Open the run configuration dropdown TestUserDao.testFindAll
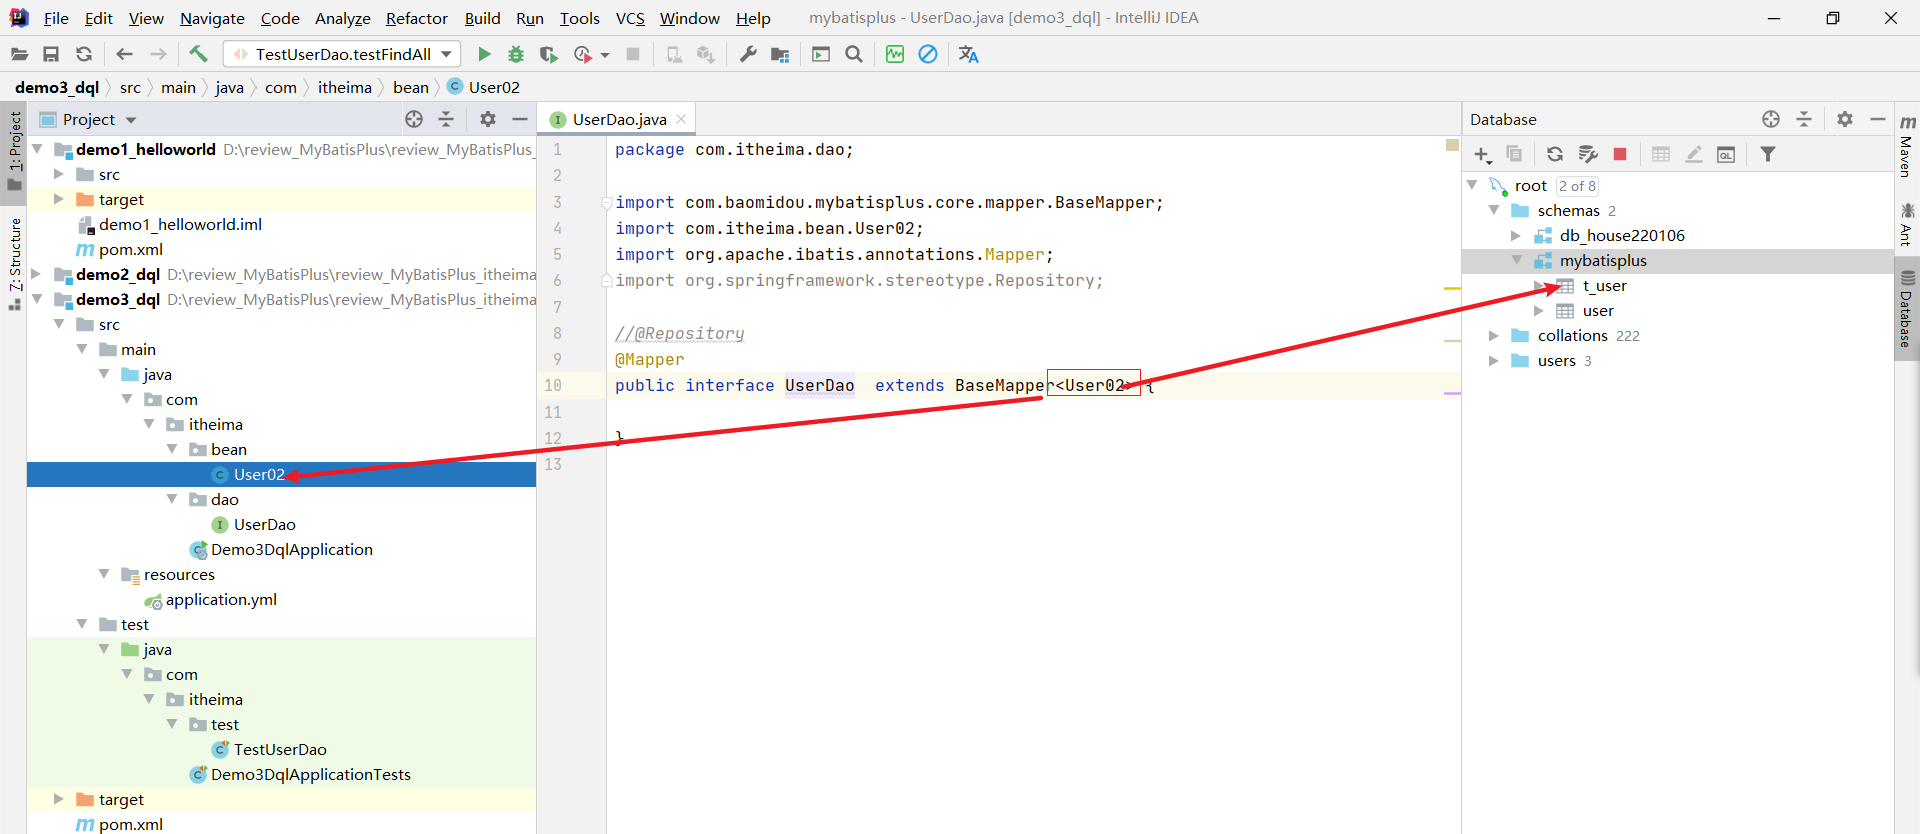 [341, 54]
